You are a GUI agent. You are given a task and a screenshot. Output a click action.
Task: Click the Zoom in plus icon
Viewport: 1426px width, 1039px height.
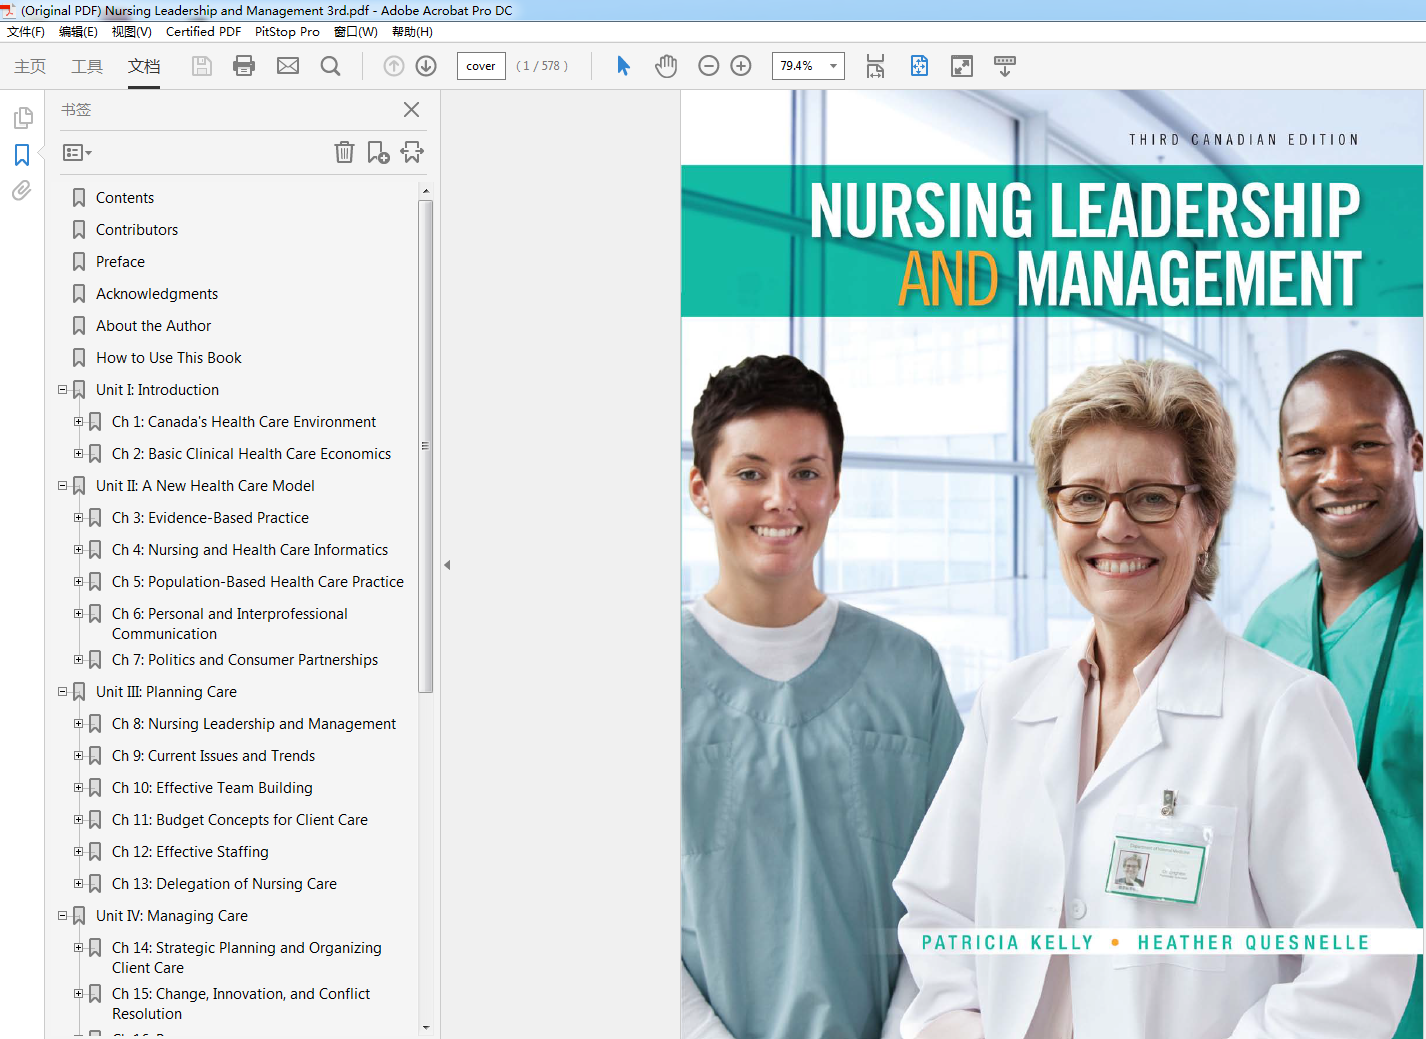[741, 66]
